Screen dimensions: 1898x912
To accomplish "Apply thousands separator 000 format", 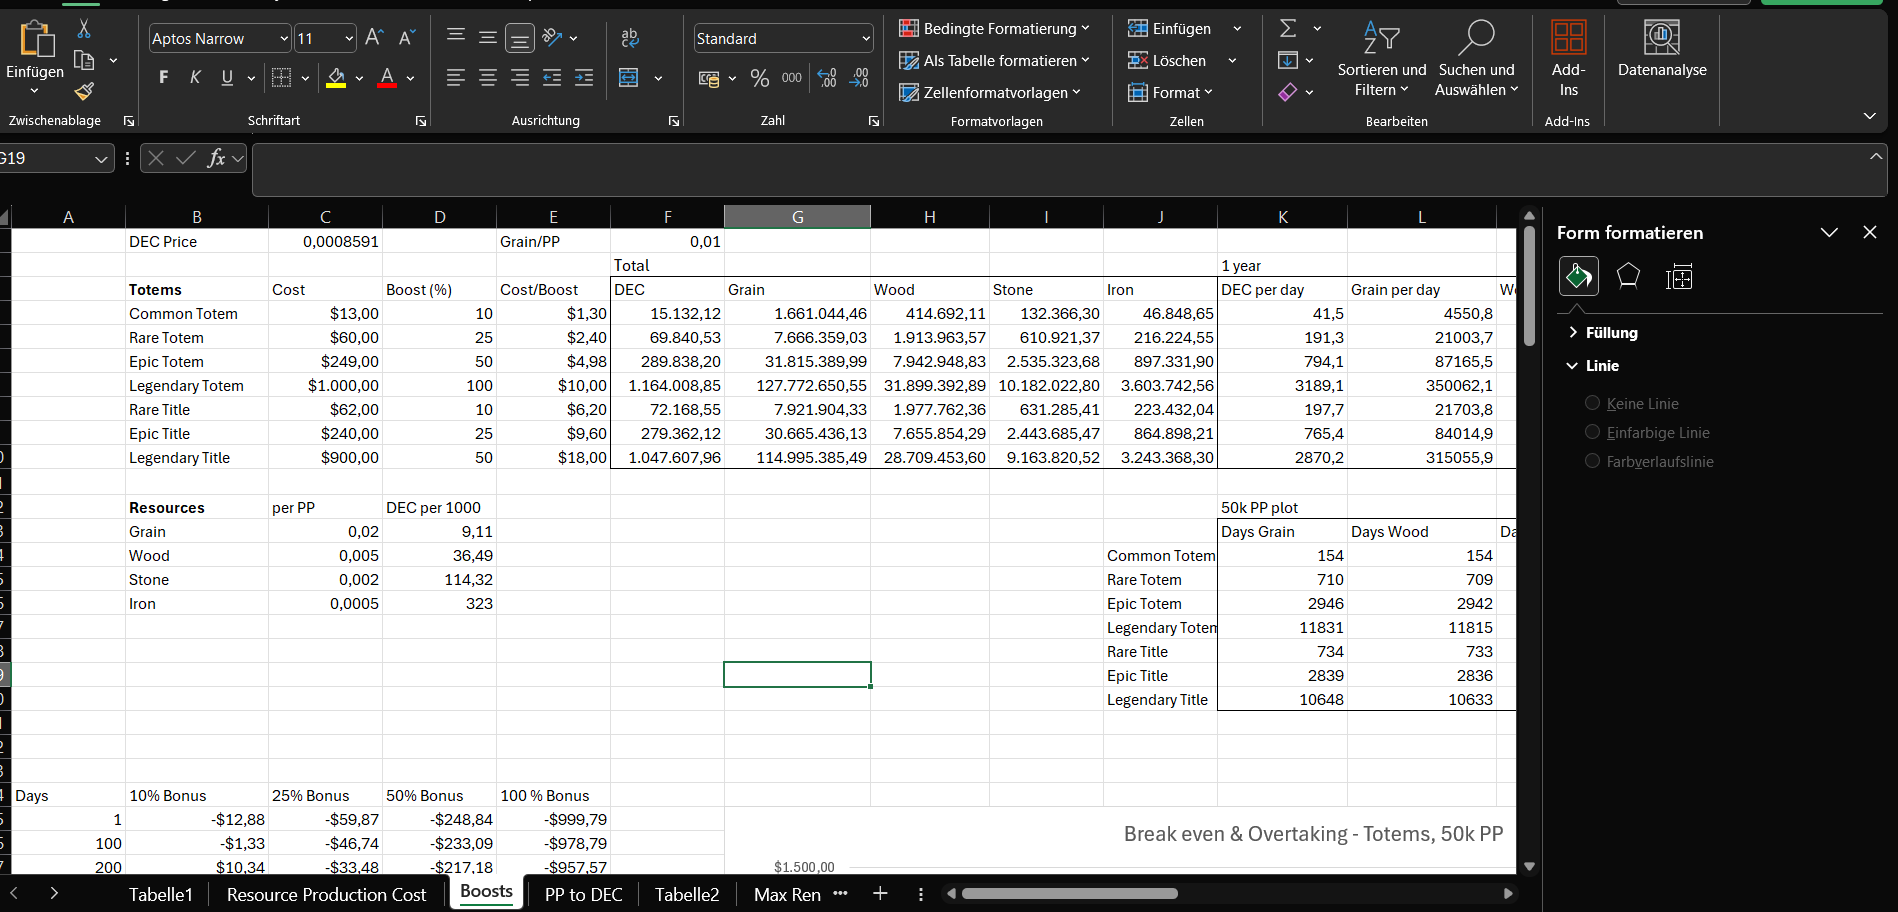I will pyautogui.click(x=791, y=78).
